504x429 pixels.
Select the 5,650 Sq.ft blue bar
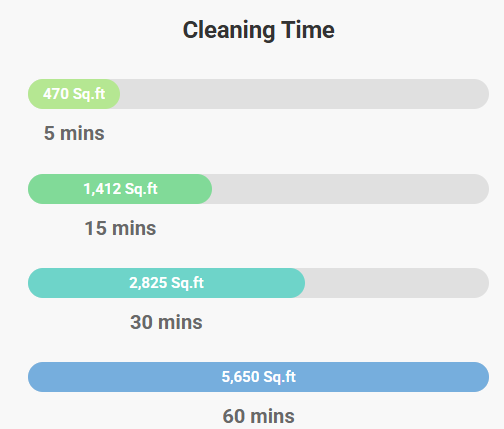tap(258, 377)
